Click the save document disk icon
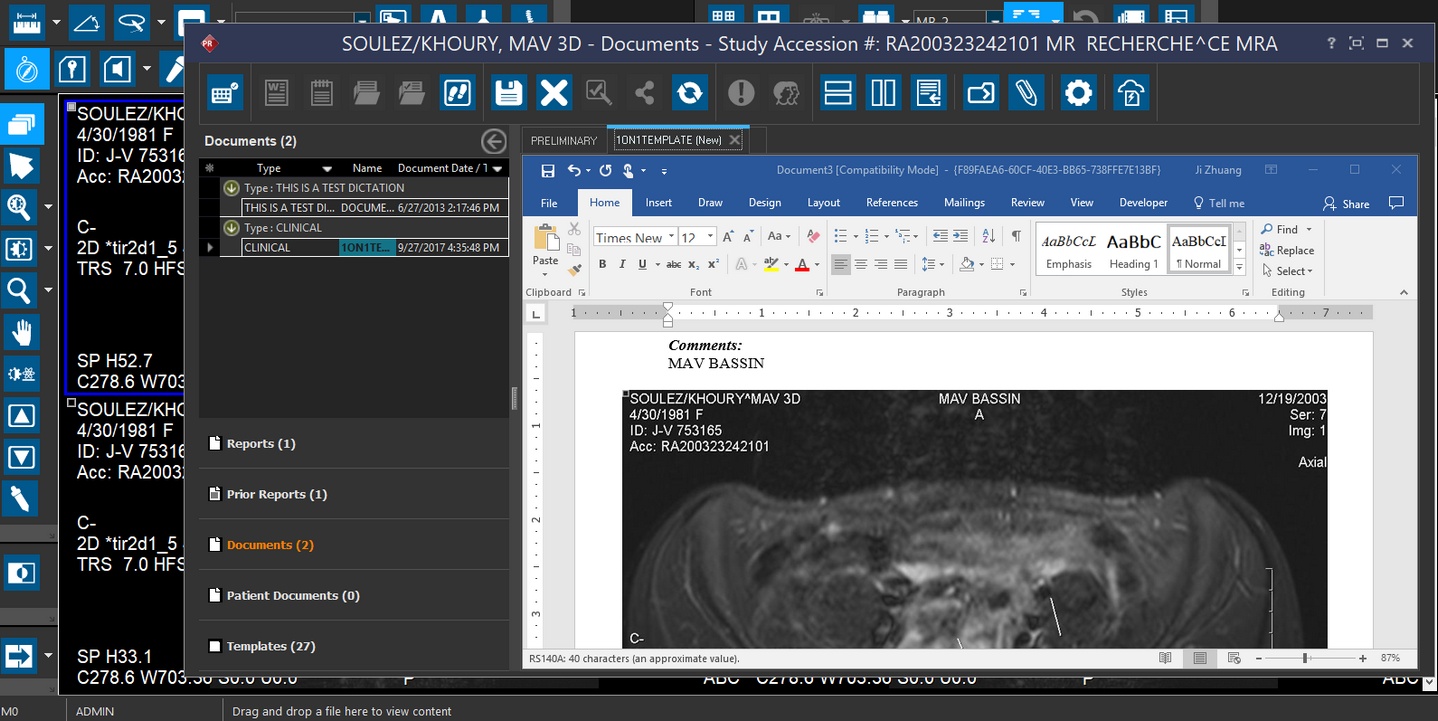1438x721 pixels. [509, 93]
